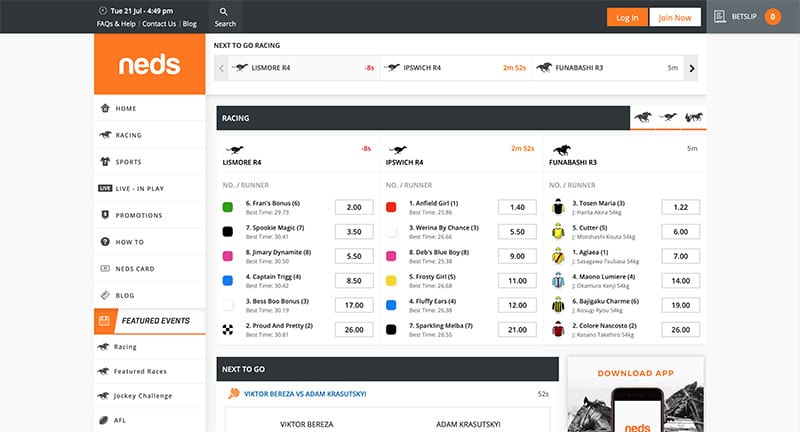Open Live - In Play section
Image resolution: width=800 pixels, height=432 pixels.
[x=149, y=188]
